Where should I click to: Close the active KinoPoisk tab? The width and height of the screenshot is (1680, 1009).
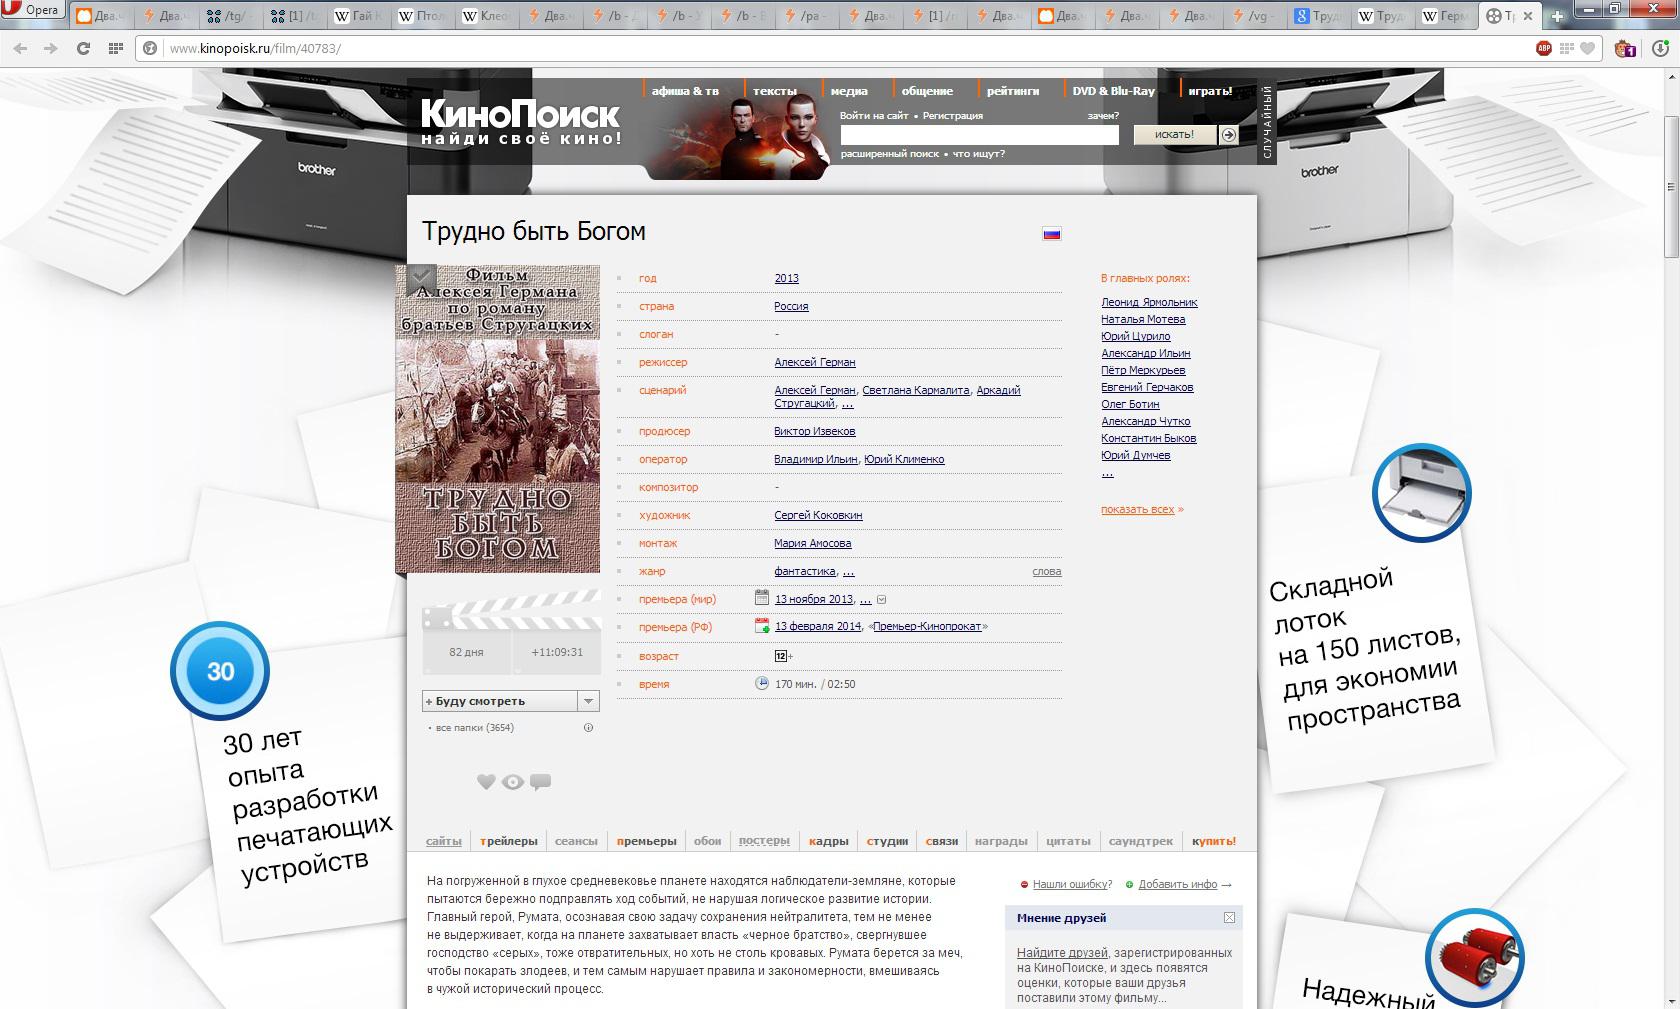pyautogui.click(x=1528, y=15)
